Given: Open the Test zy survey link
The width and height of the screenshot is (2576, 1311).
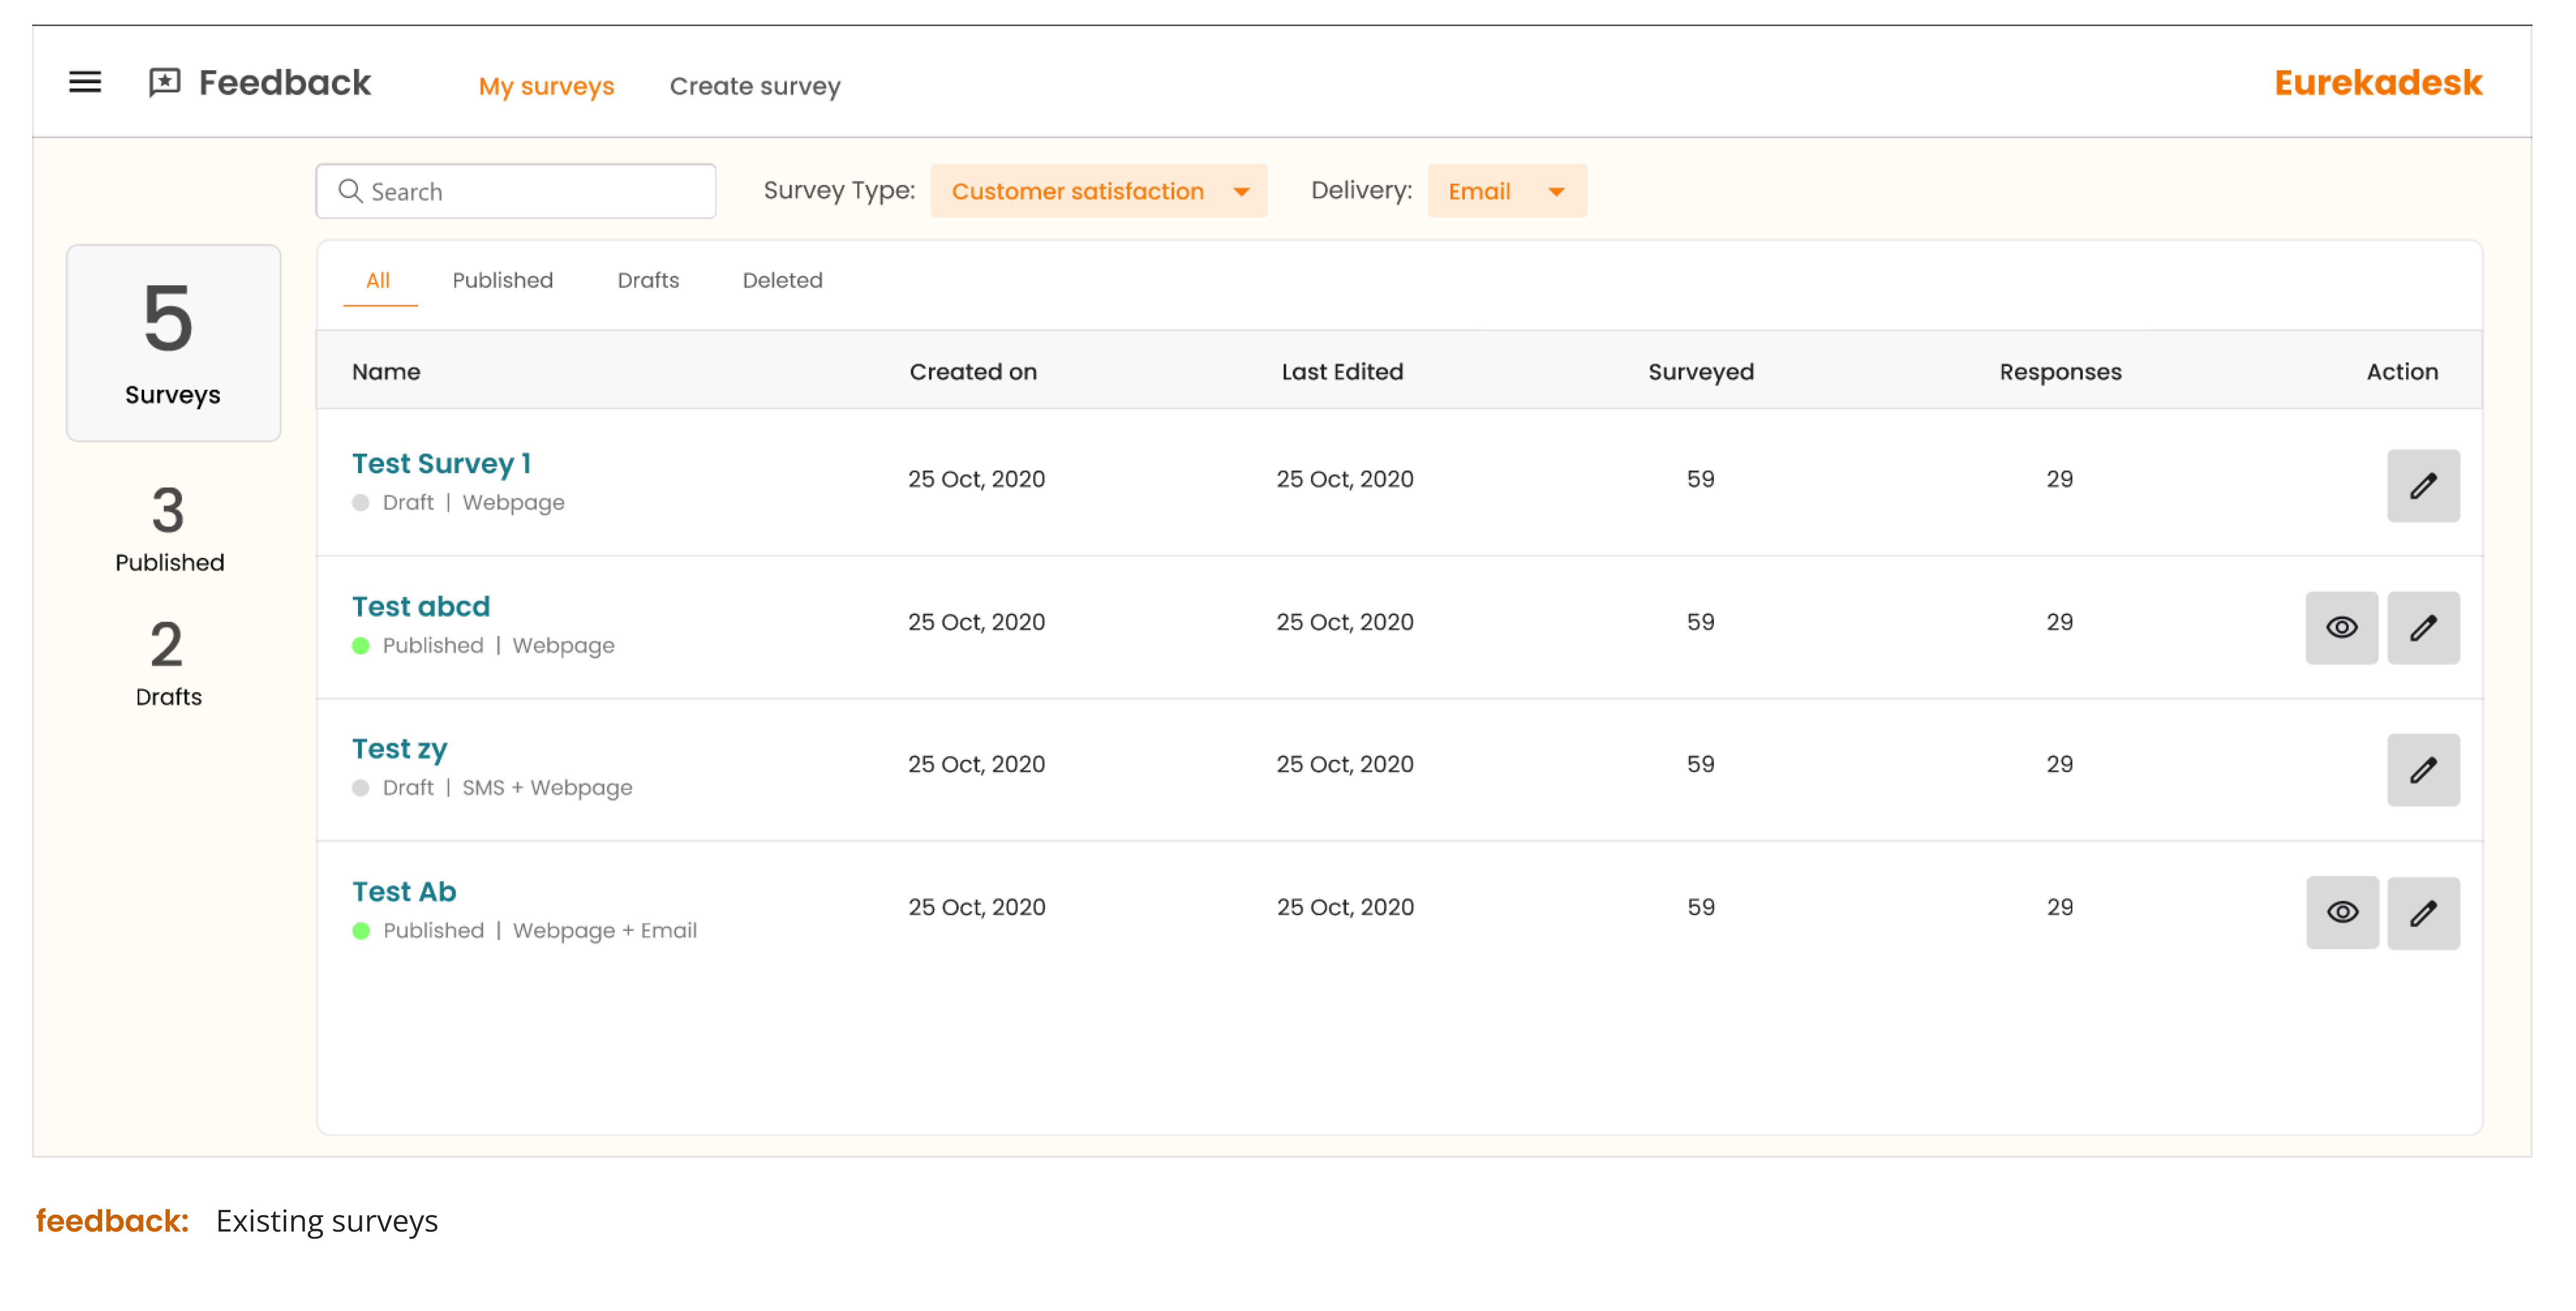Looking at the screenshot, I should [x=399, y=749].
